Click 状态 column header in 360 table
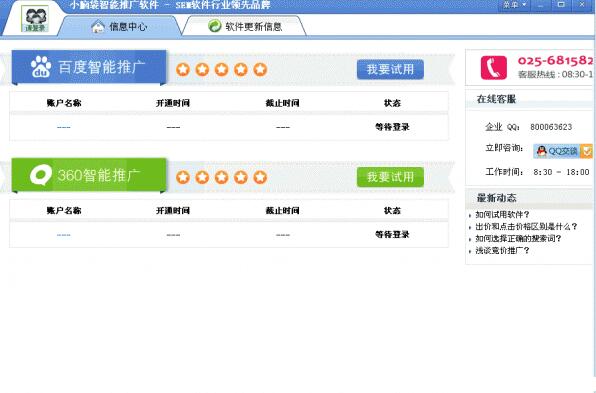 tap(392, 210)
